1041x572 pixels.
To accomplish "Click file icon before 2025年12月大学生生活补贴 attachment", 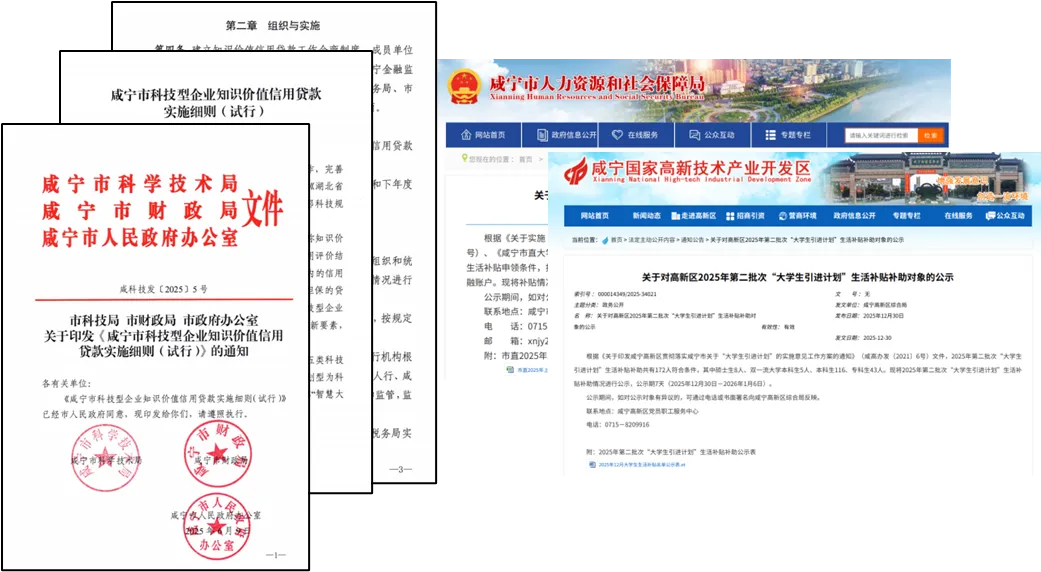I will coord(592,465).
